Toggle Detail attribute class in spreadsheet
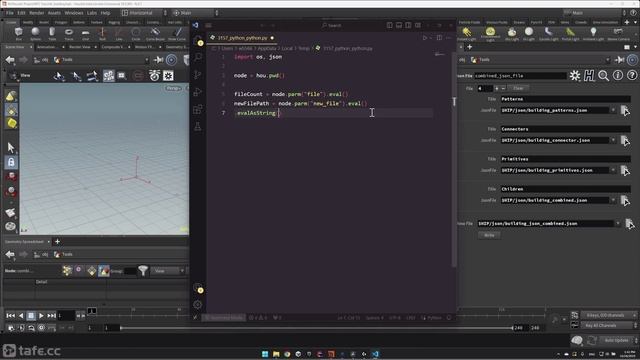The height and width of the screenshot is (360, 640). coord(104,271)
